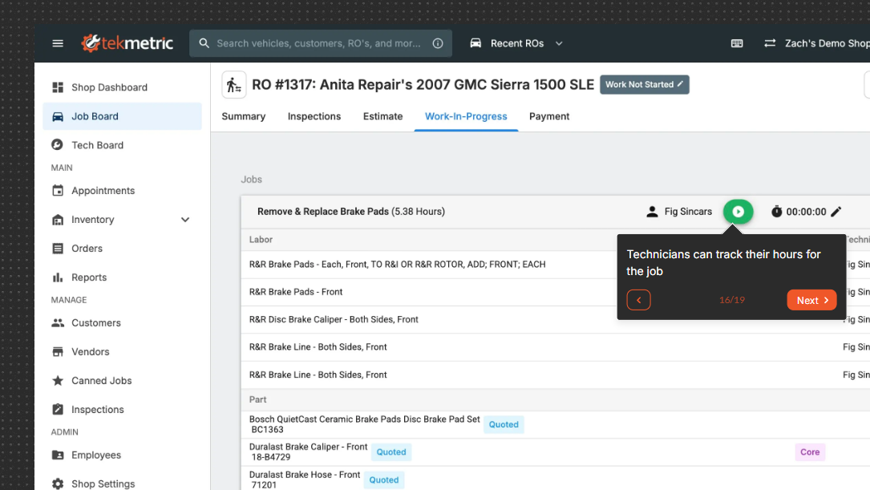Click the Reports bar chart icon
The height and width of the screenshot is (490, 870).
(x=58, y=277)
